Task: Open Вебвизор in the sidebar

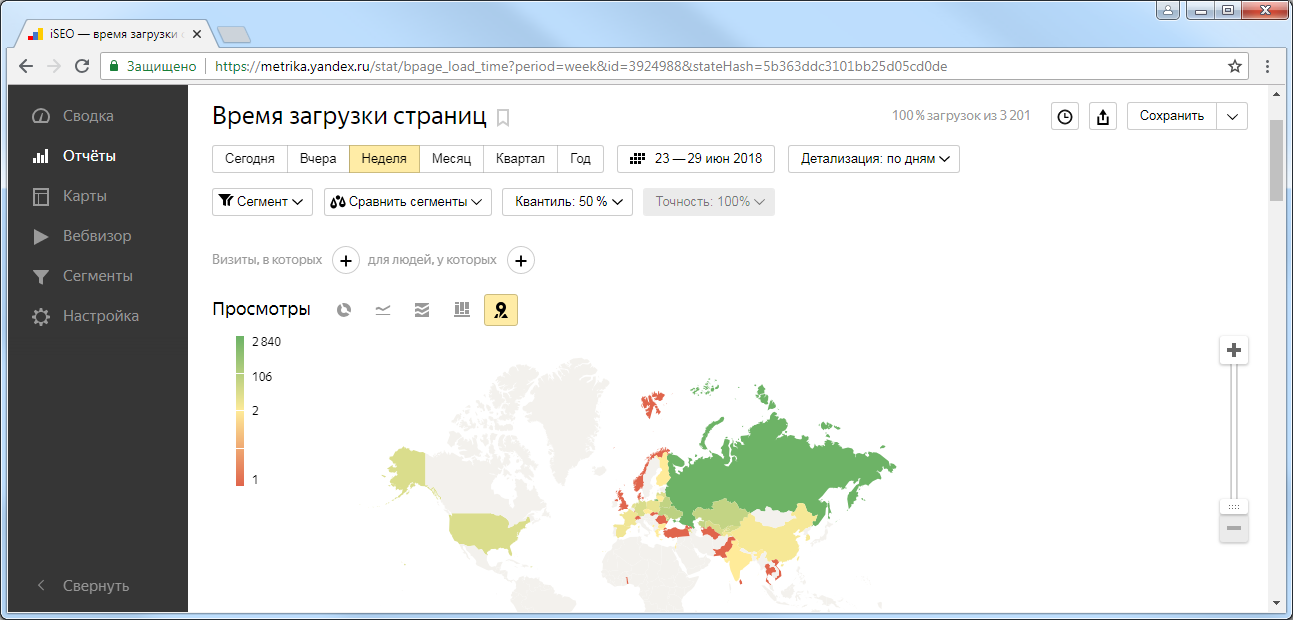Action: coord(97,236)
